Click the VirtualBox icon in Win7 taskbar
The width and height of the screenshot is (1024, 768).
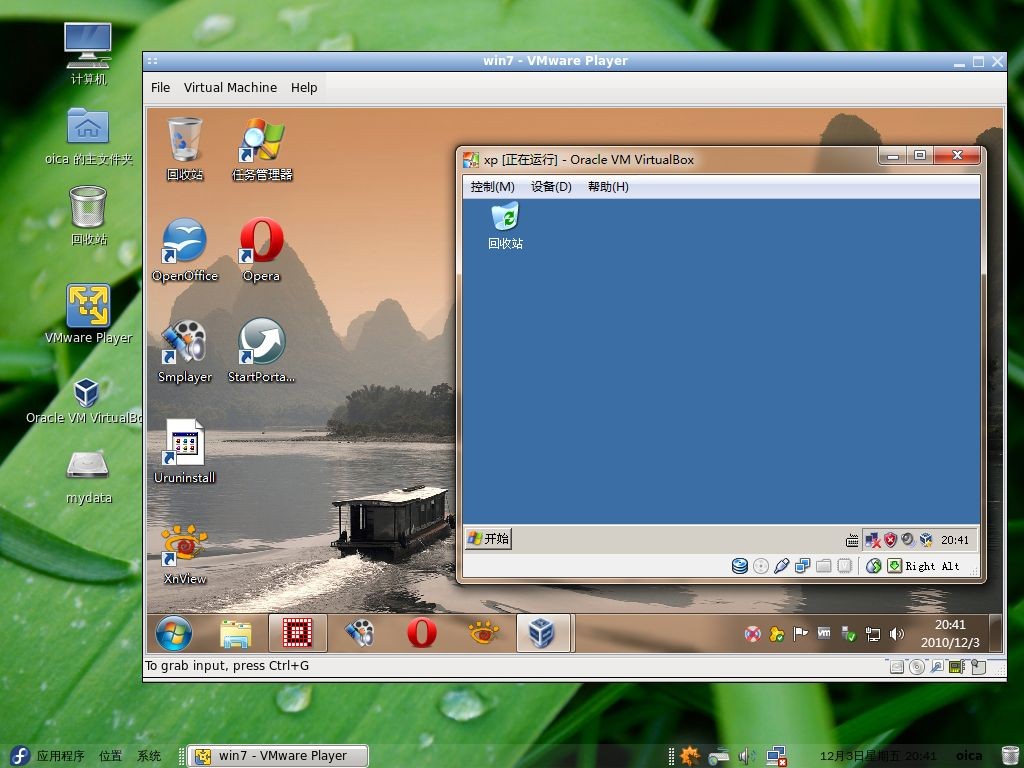(x=541, y=633)
